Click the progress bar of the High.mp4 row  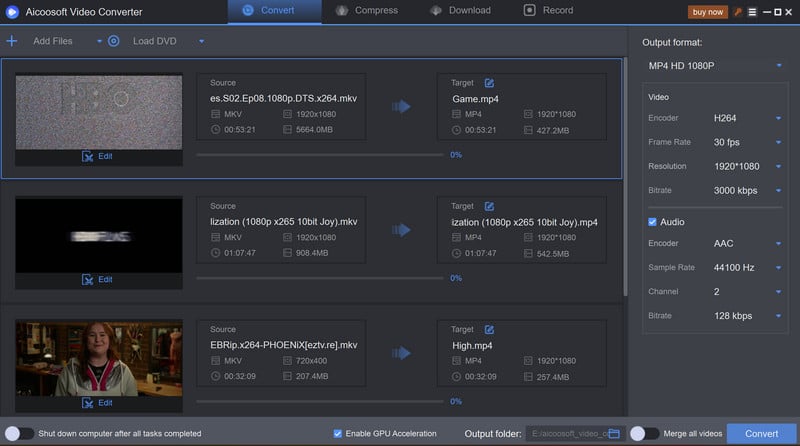point(320,402)
